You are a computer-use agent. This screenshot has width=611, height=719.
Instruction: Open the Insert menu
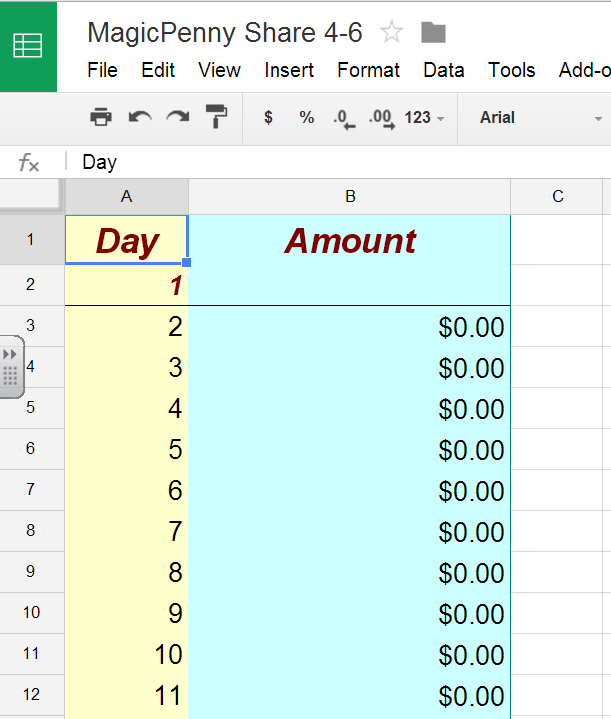click(289, 70)
